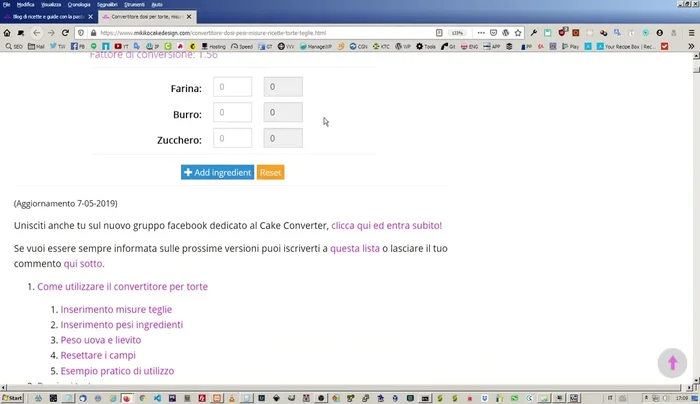
Task: Click the site padlock security icon
Action: (x=93, y=32)
